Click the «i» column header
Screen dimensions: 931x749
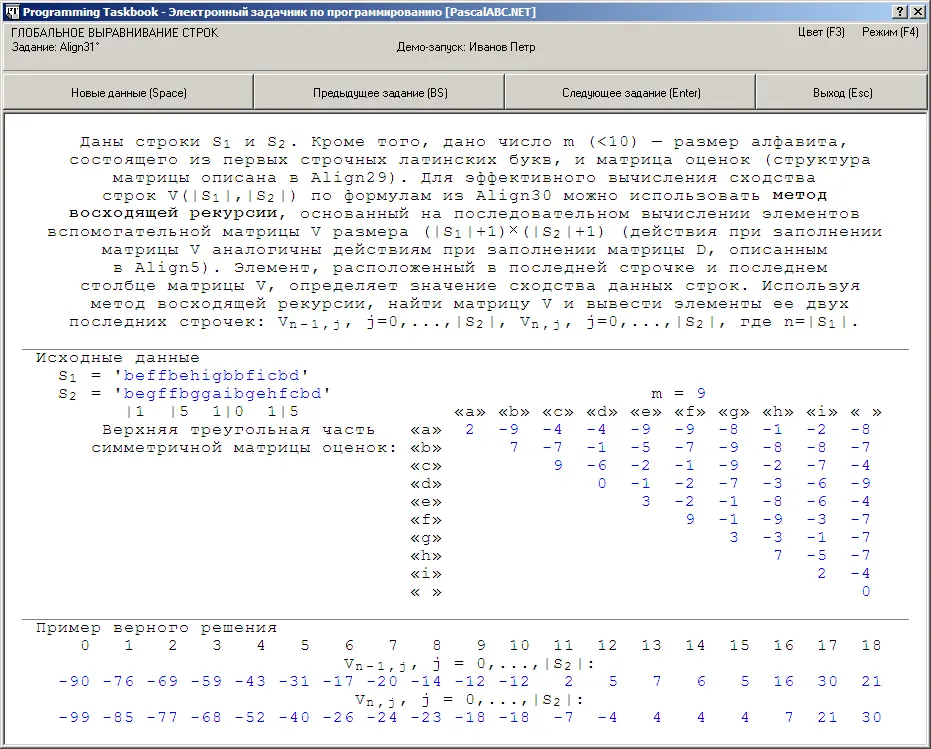pos(822,412)
